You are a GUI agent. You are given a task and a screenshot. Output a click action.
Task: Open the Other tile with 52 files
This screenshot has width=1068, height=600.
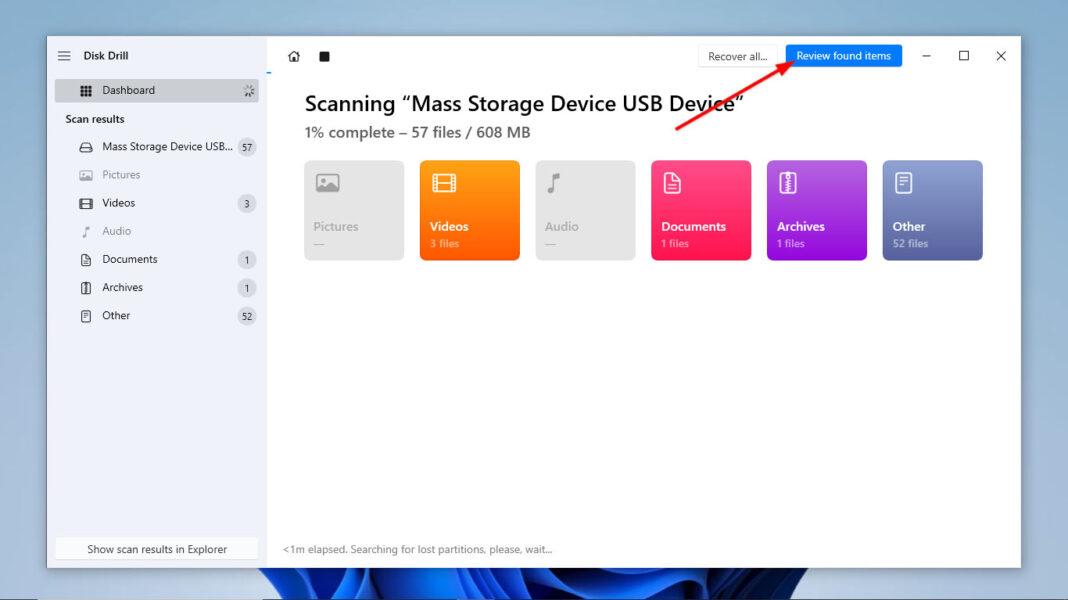point(932,210)
